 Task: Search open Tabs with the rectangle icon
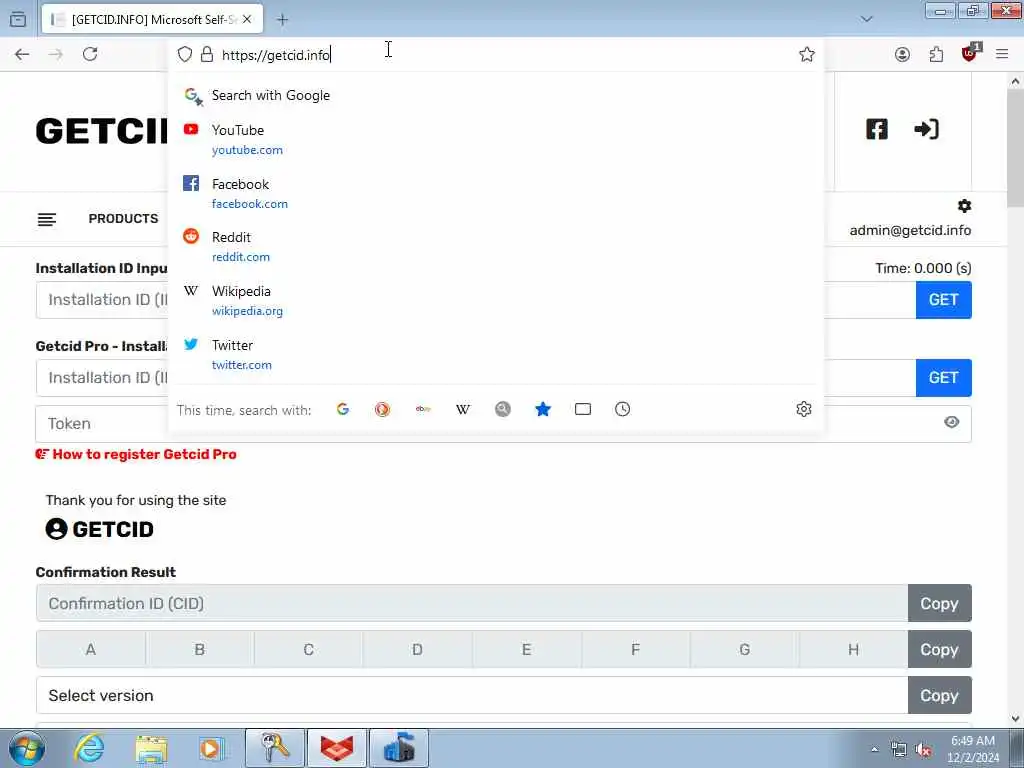(583, 409)
